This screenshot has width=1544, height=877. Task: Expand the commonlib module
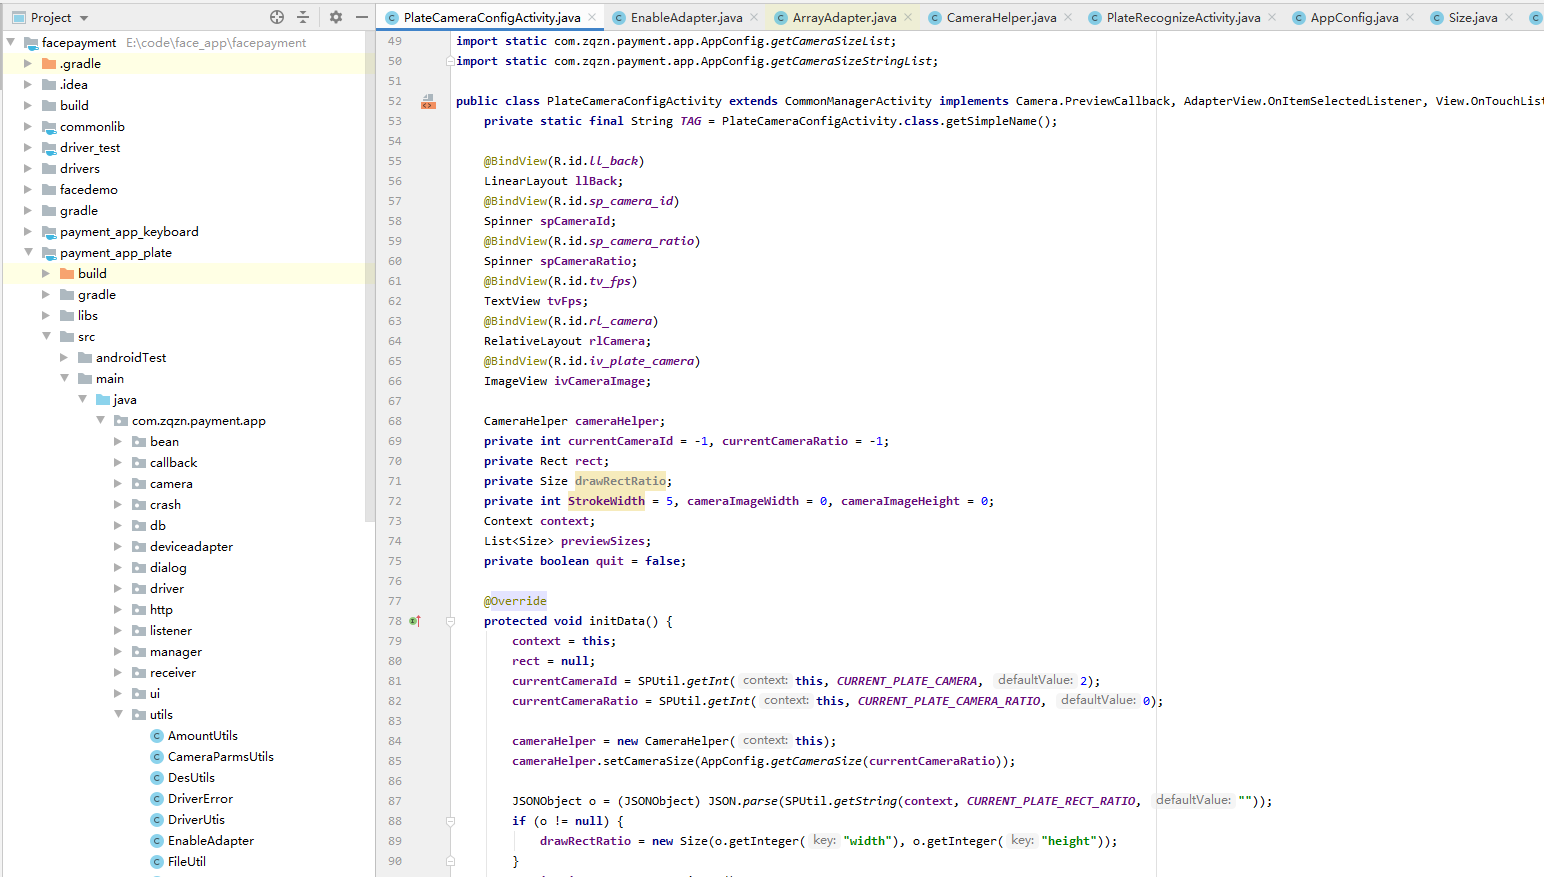pos(28,126)
